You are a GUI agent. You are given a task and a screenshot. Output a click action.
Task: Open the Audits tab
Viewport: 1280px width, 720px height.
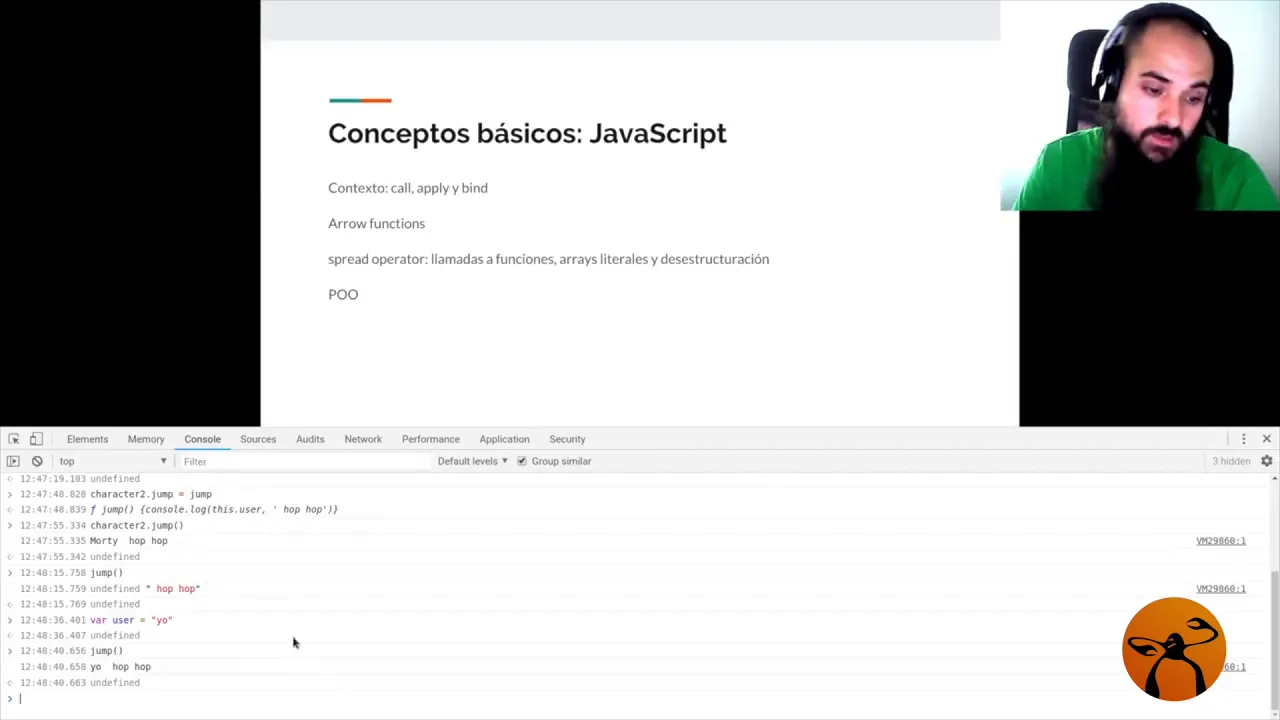pyautogui.click(x=310, y=439)
